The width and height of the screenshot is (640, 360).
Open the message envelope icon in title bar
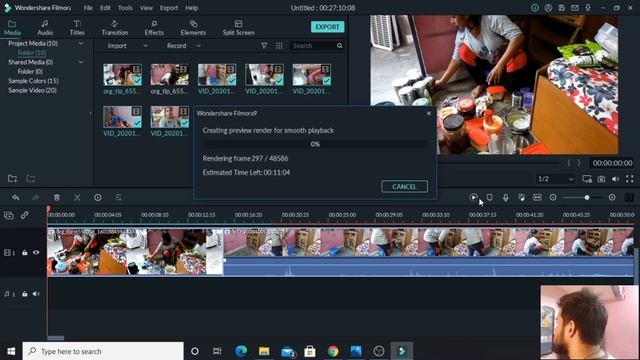click(x=575, y=8)
